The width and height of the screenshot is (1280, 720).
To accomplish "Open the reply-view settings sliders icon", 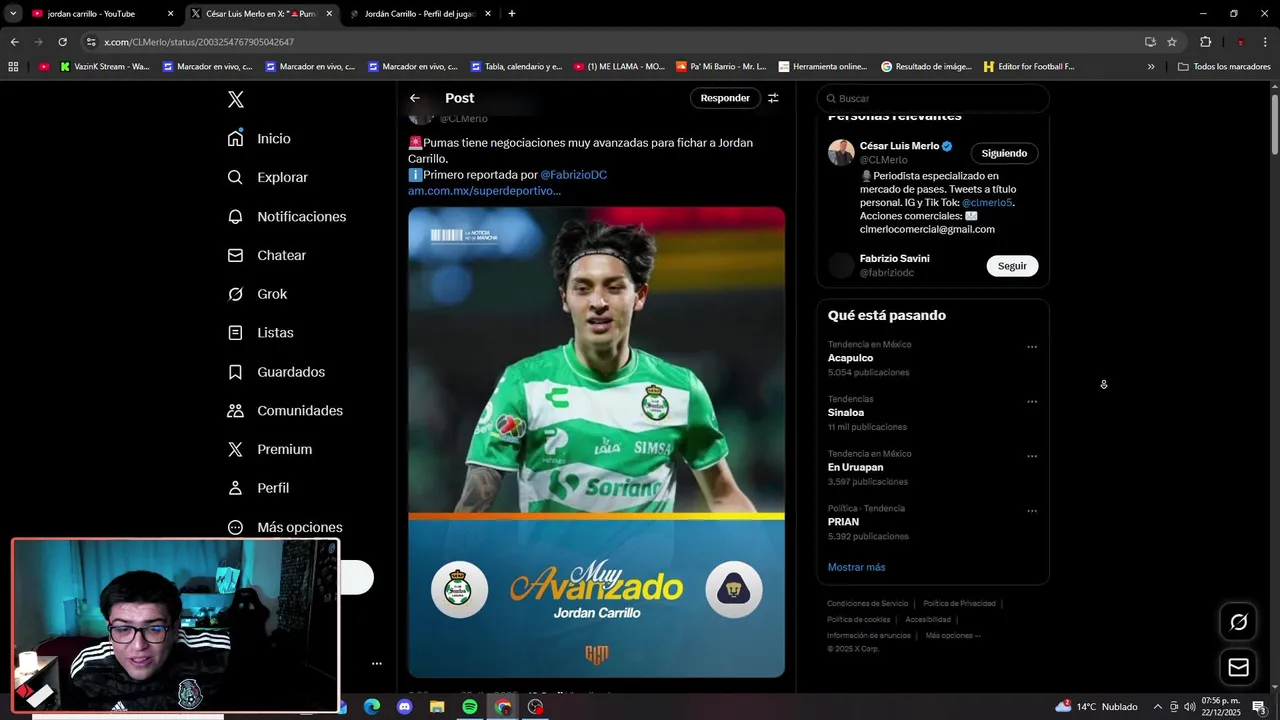I will click(773, 98).
